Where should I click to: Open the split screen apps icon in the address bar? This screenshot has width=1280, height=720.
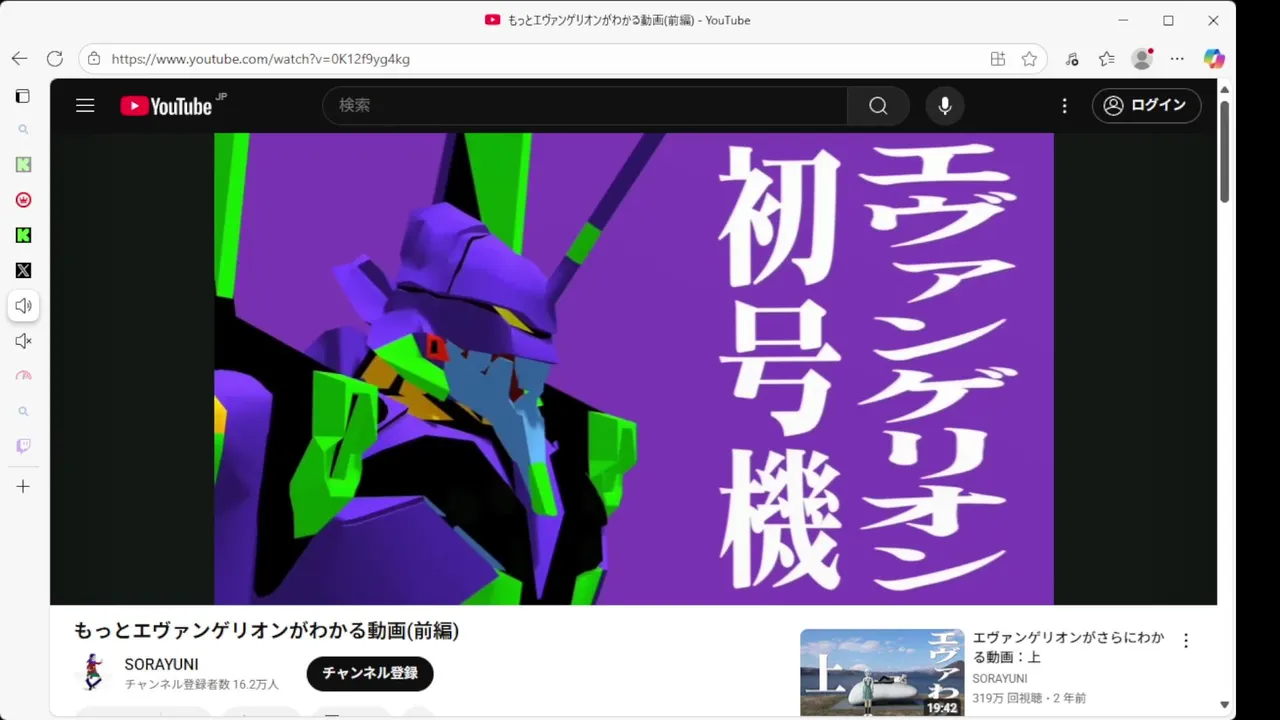point(998,59)
